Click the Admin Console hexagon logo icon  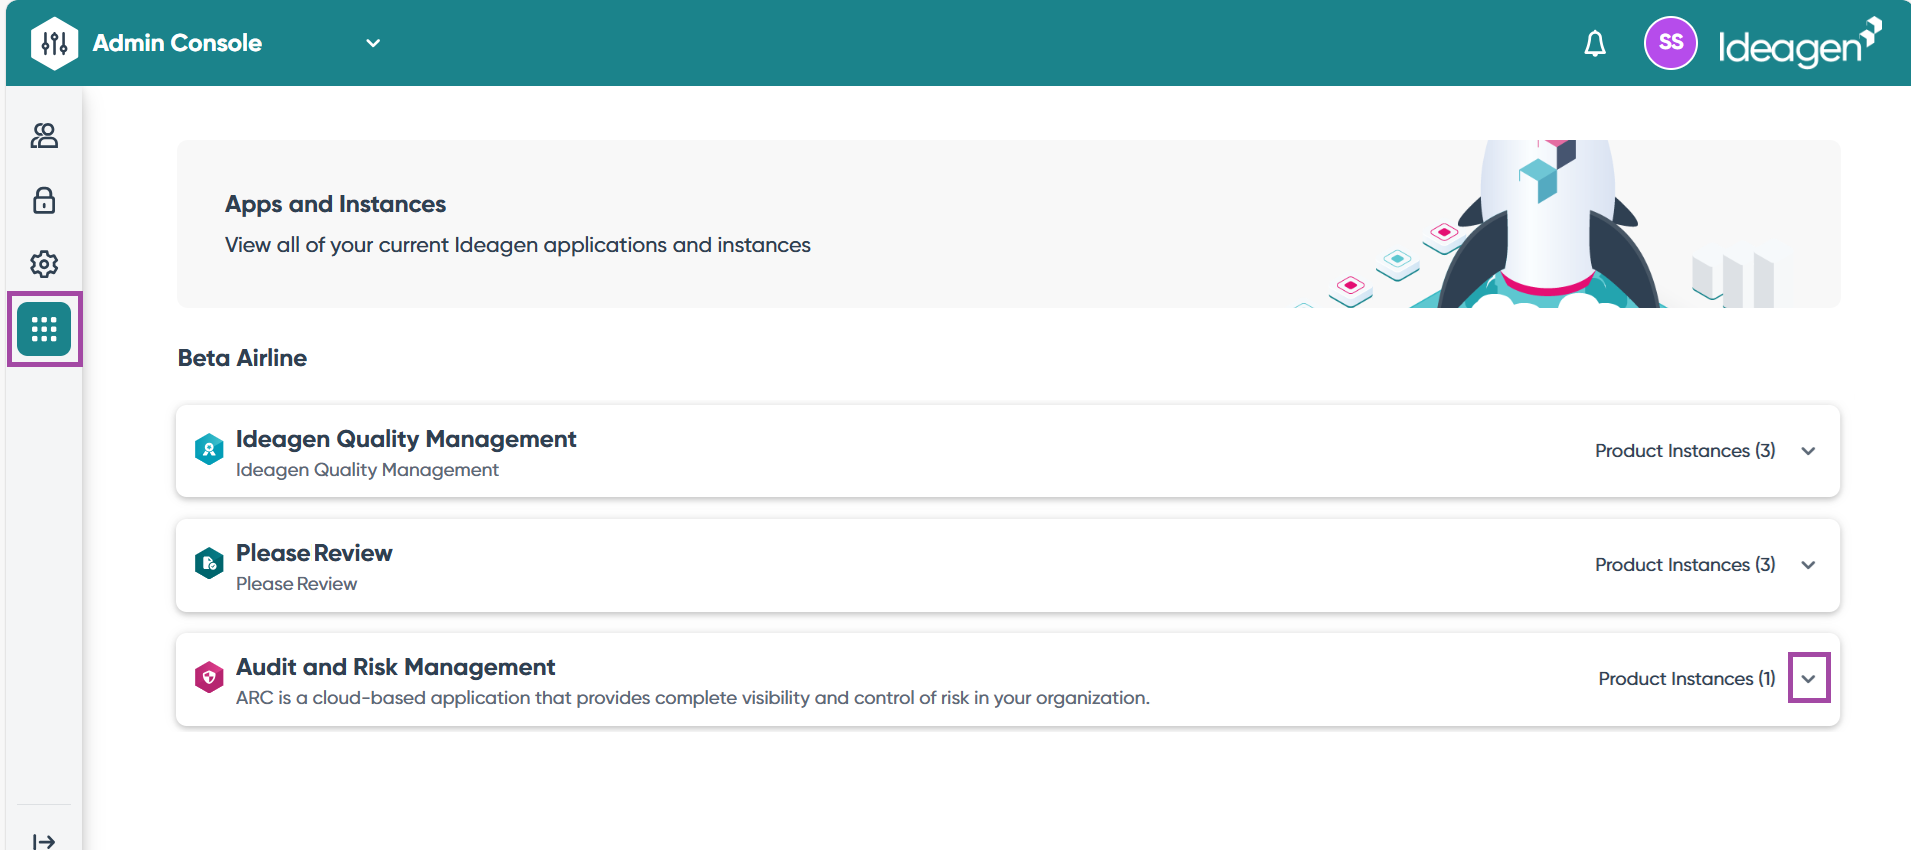(54, 43)
